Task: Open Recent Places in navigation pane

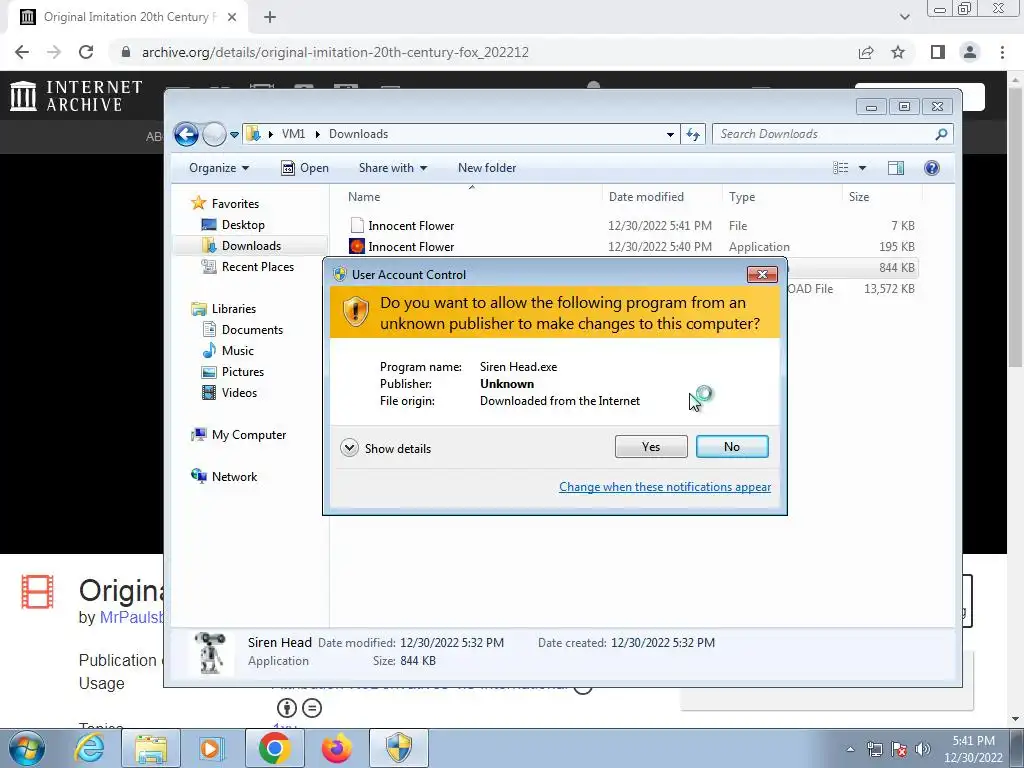Action: click(248, 266)
